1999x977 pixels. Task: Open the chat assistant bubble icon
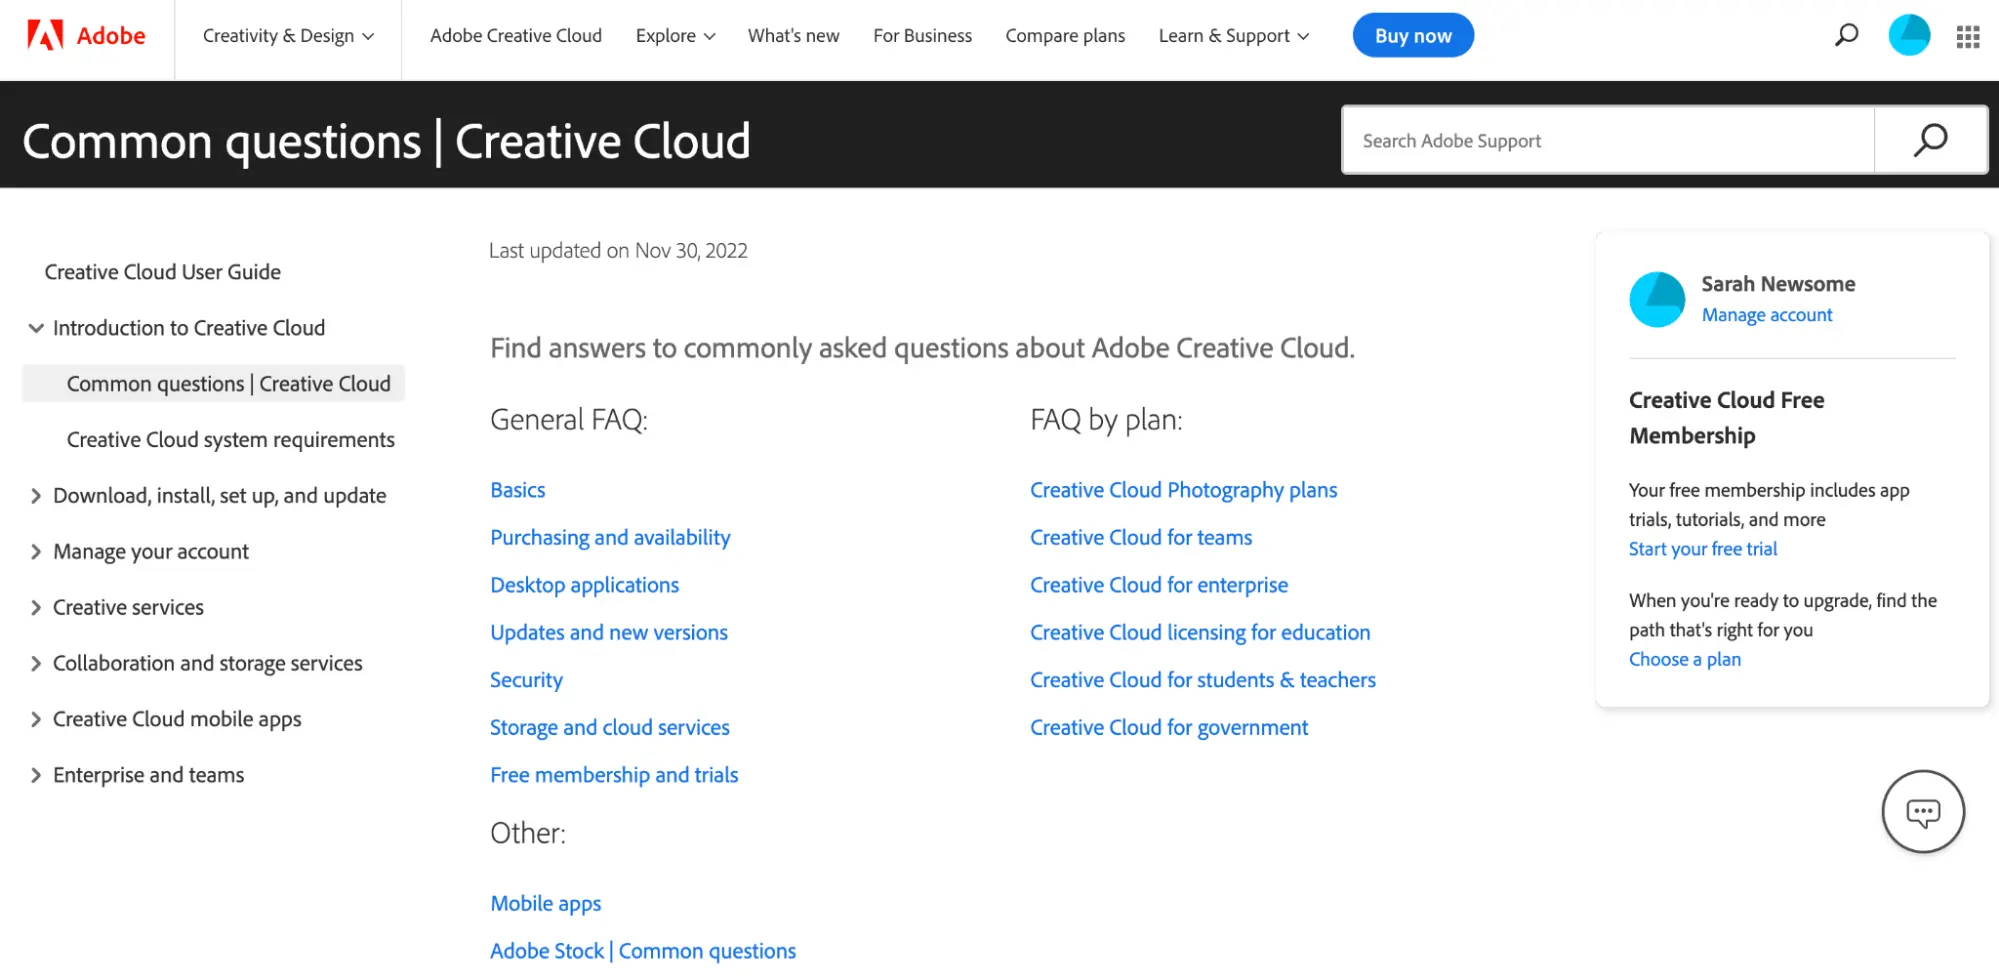tap(1922, 812)
